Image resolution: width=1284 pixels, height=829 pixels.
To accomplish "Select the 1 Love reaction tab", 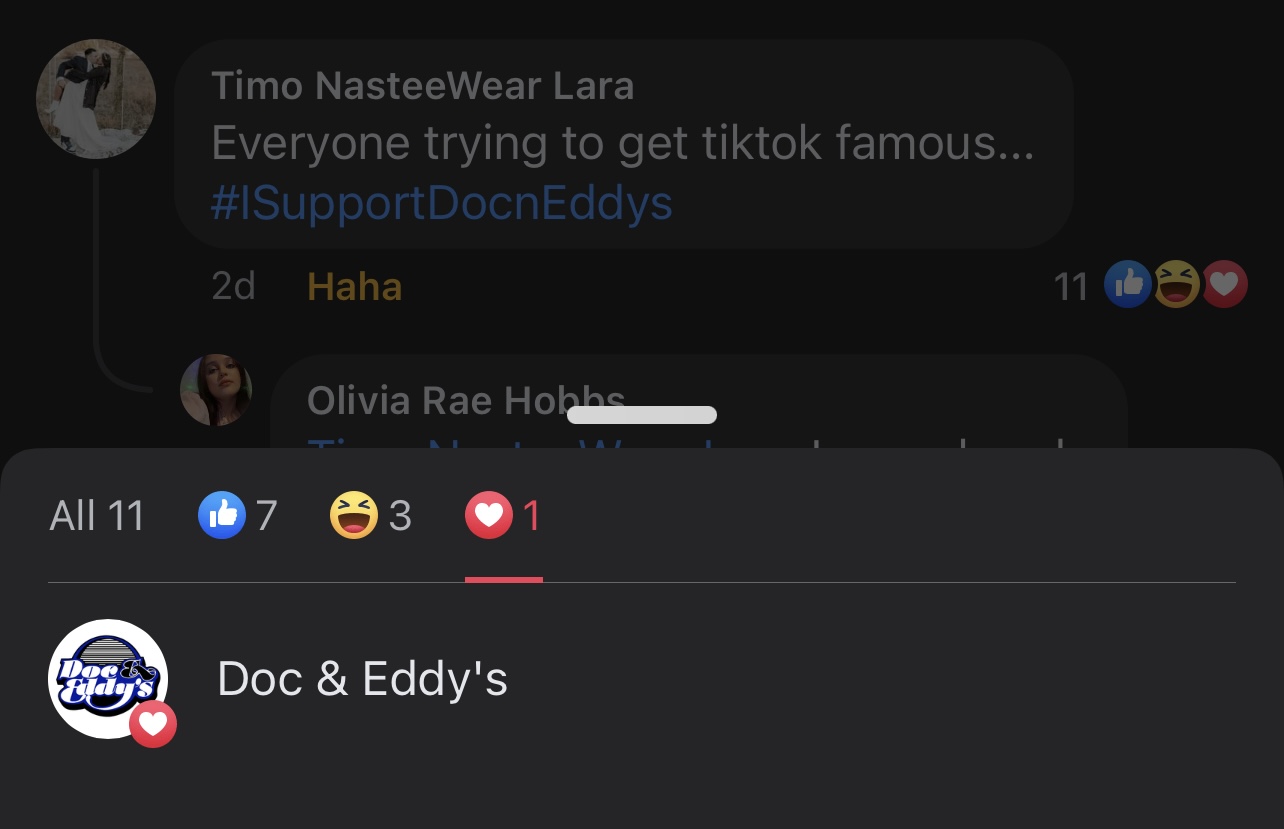I will pos(503,516).
